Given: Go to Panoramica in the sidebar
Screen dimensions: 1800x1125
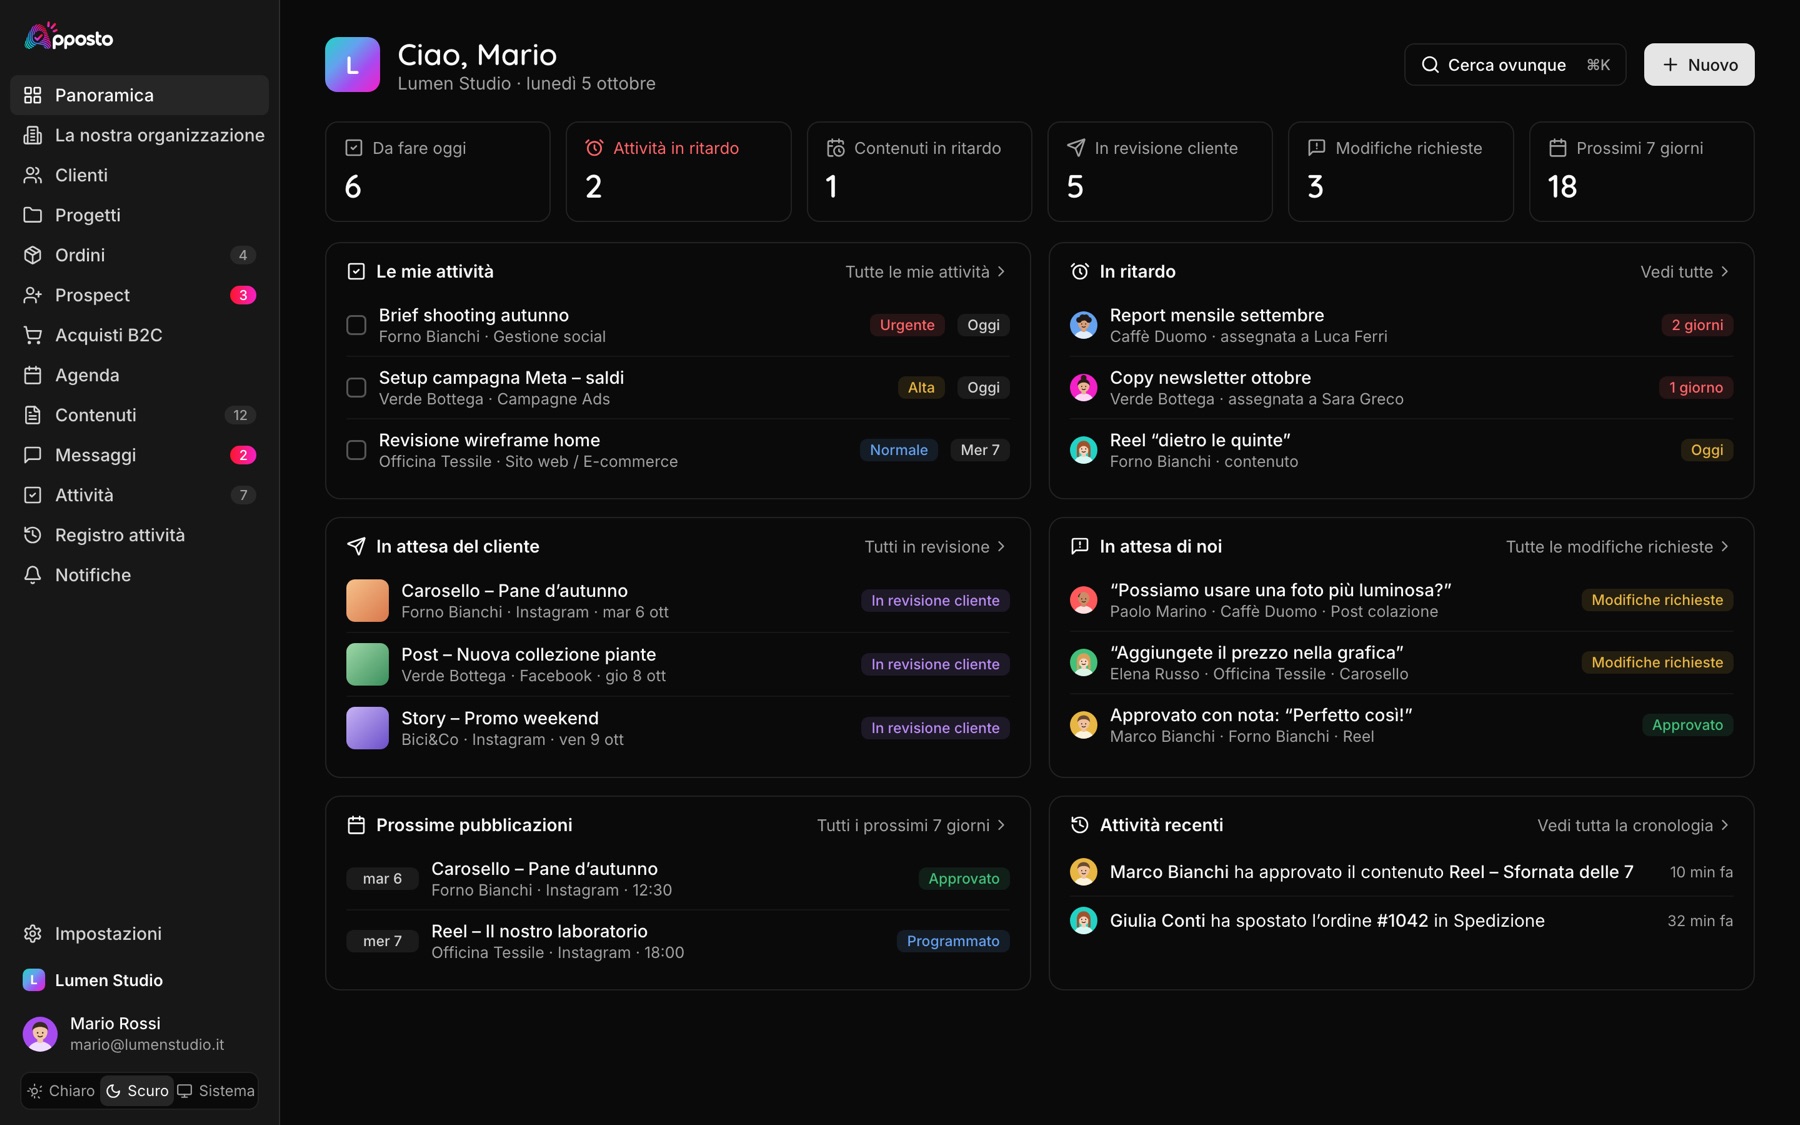Looking at the screenshot, I should coord(139,95).
